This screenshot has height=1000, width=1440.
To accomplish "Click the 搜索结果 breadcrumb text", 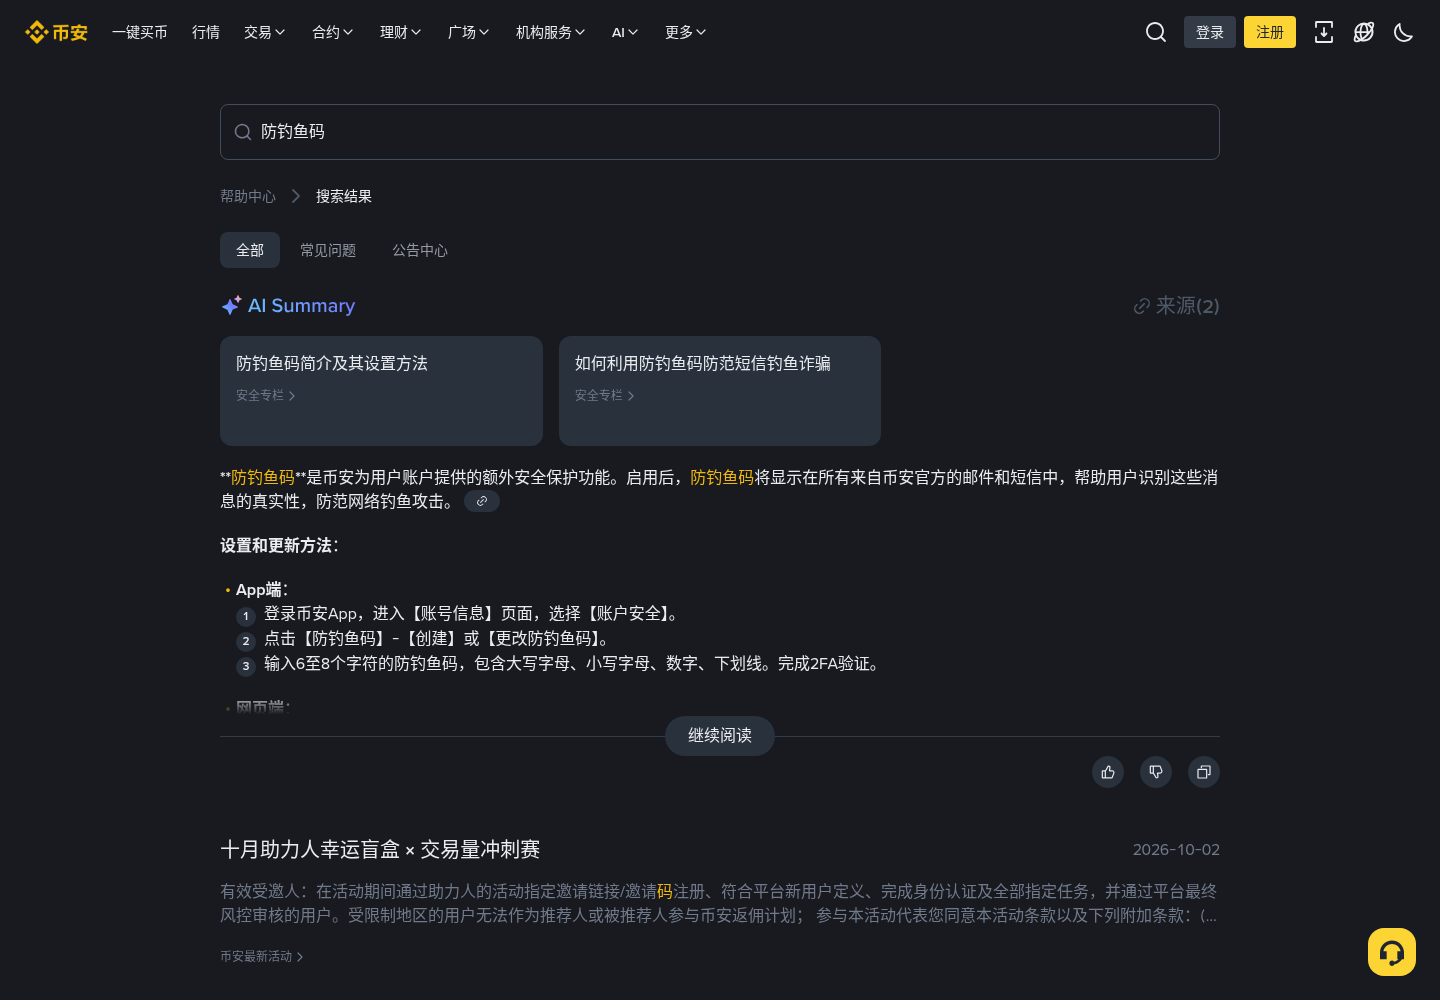I will pyautogui.click(x=344, y=196).
